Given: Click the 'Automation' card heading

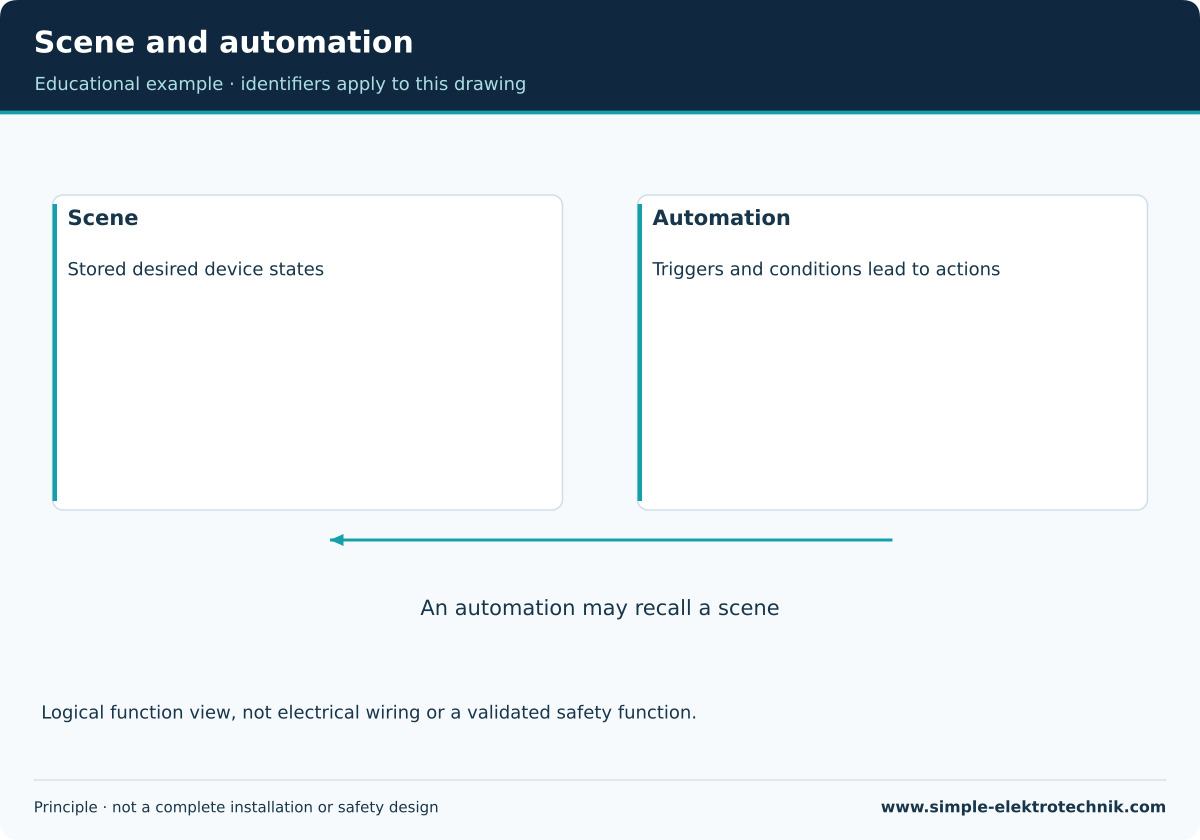Looking at the screenshot, I should pos(721,218).
